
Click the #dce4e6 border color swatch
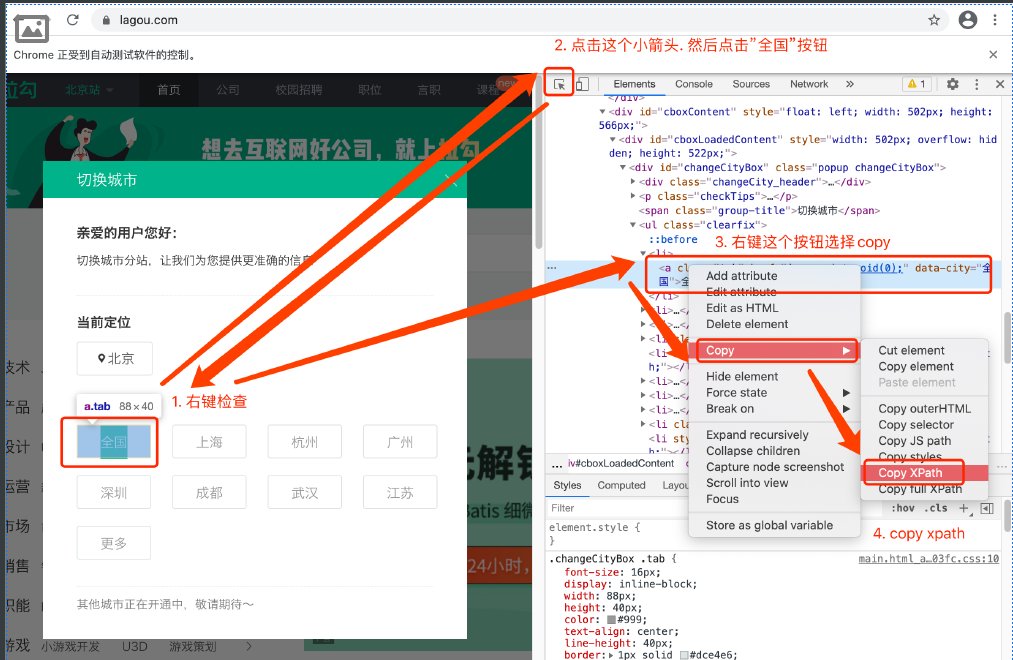[684, 655]
